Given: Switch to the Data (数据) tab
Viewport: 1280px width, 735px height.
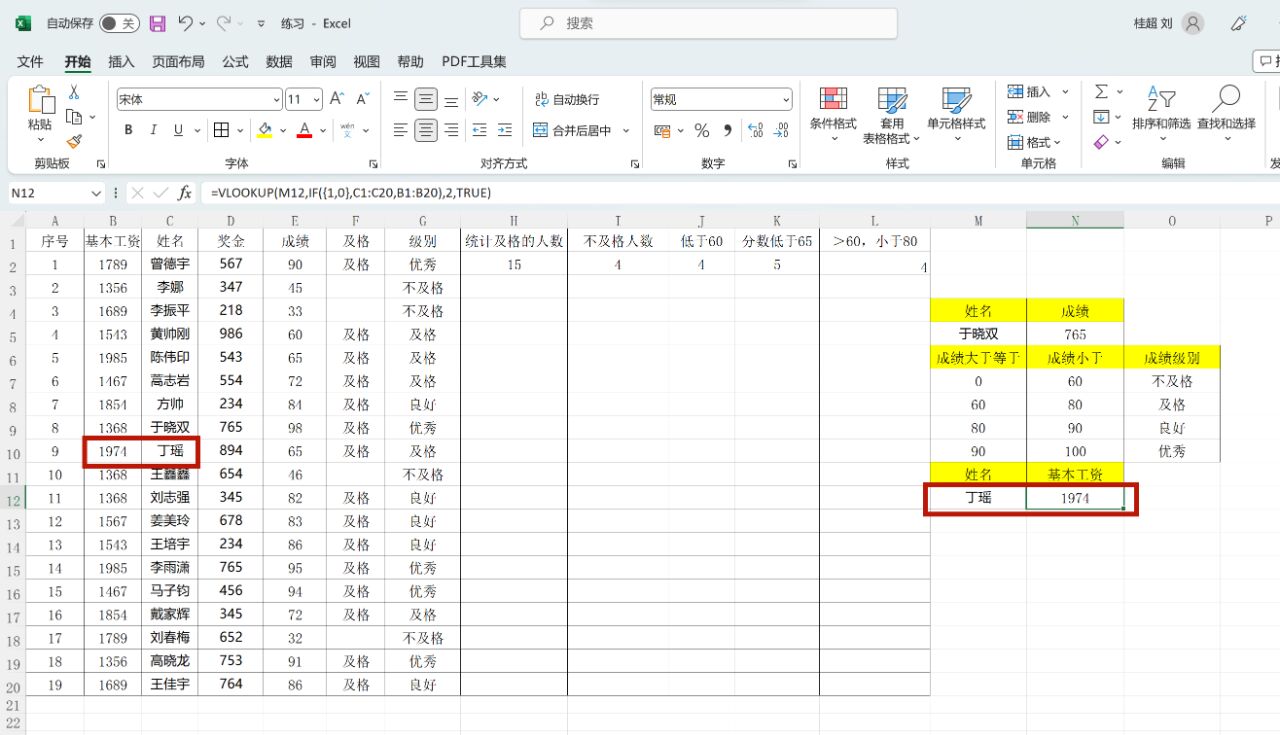Looking at the screenshot, I should 279,62.
